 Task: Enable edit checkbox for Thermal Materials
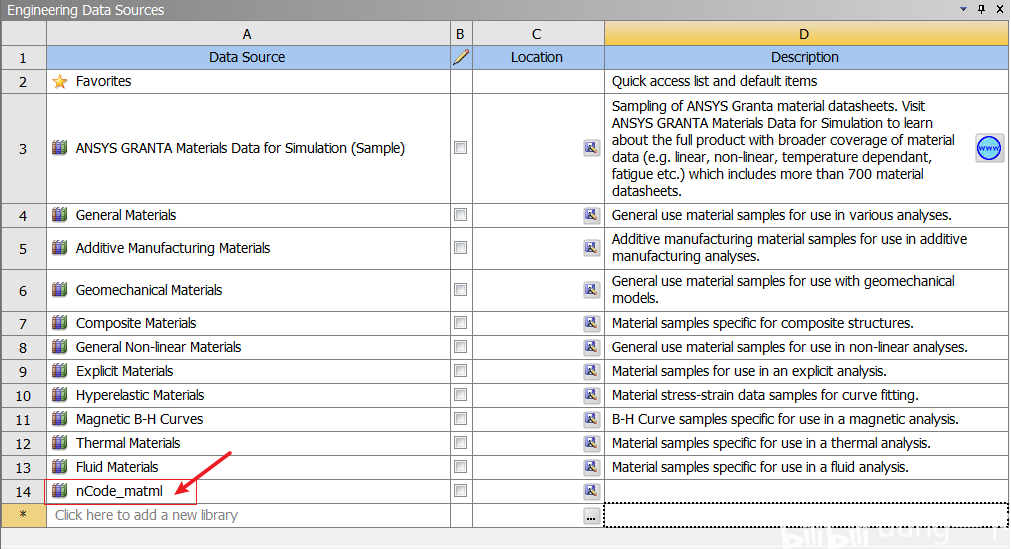[x=460, y=443]
